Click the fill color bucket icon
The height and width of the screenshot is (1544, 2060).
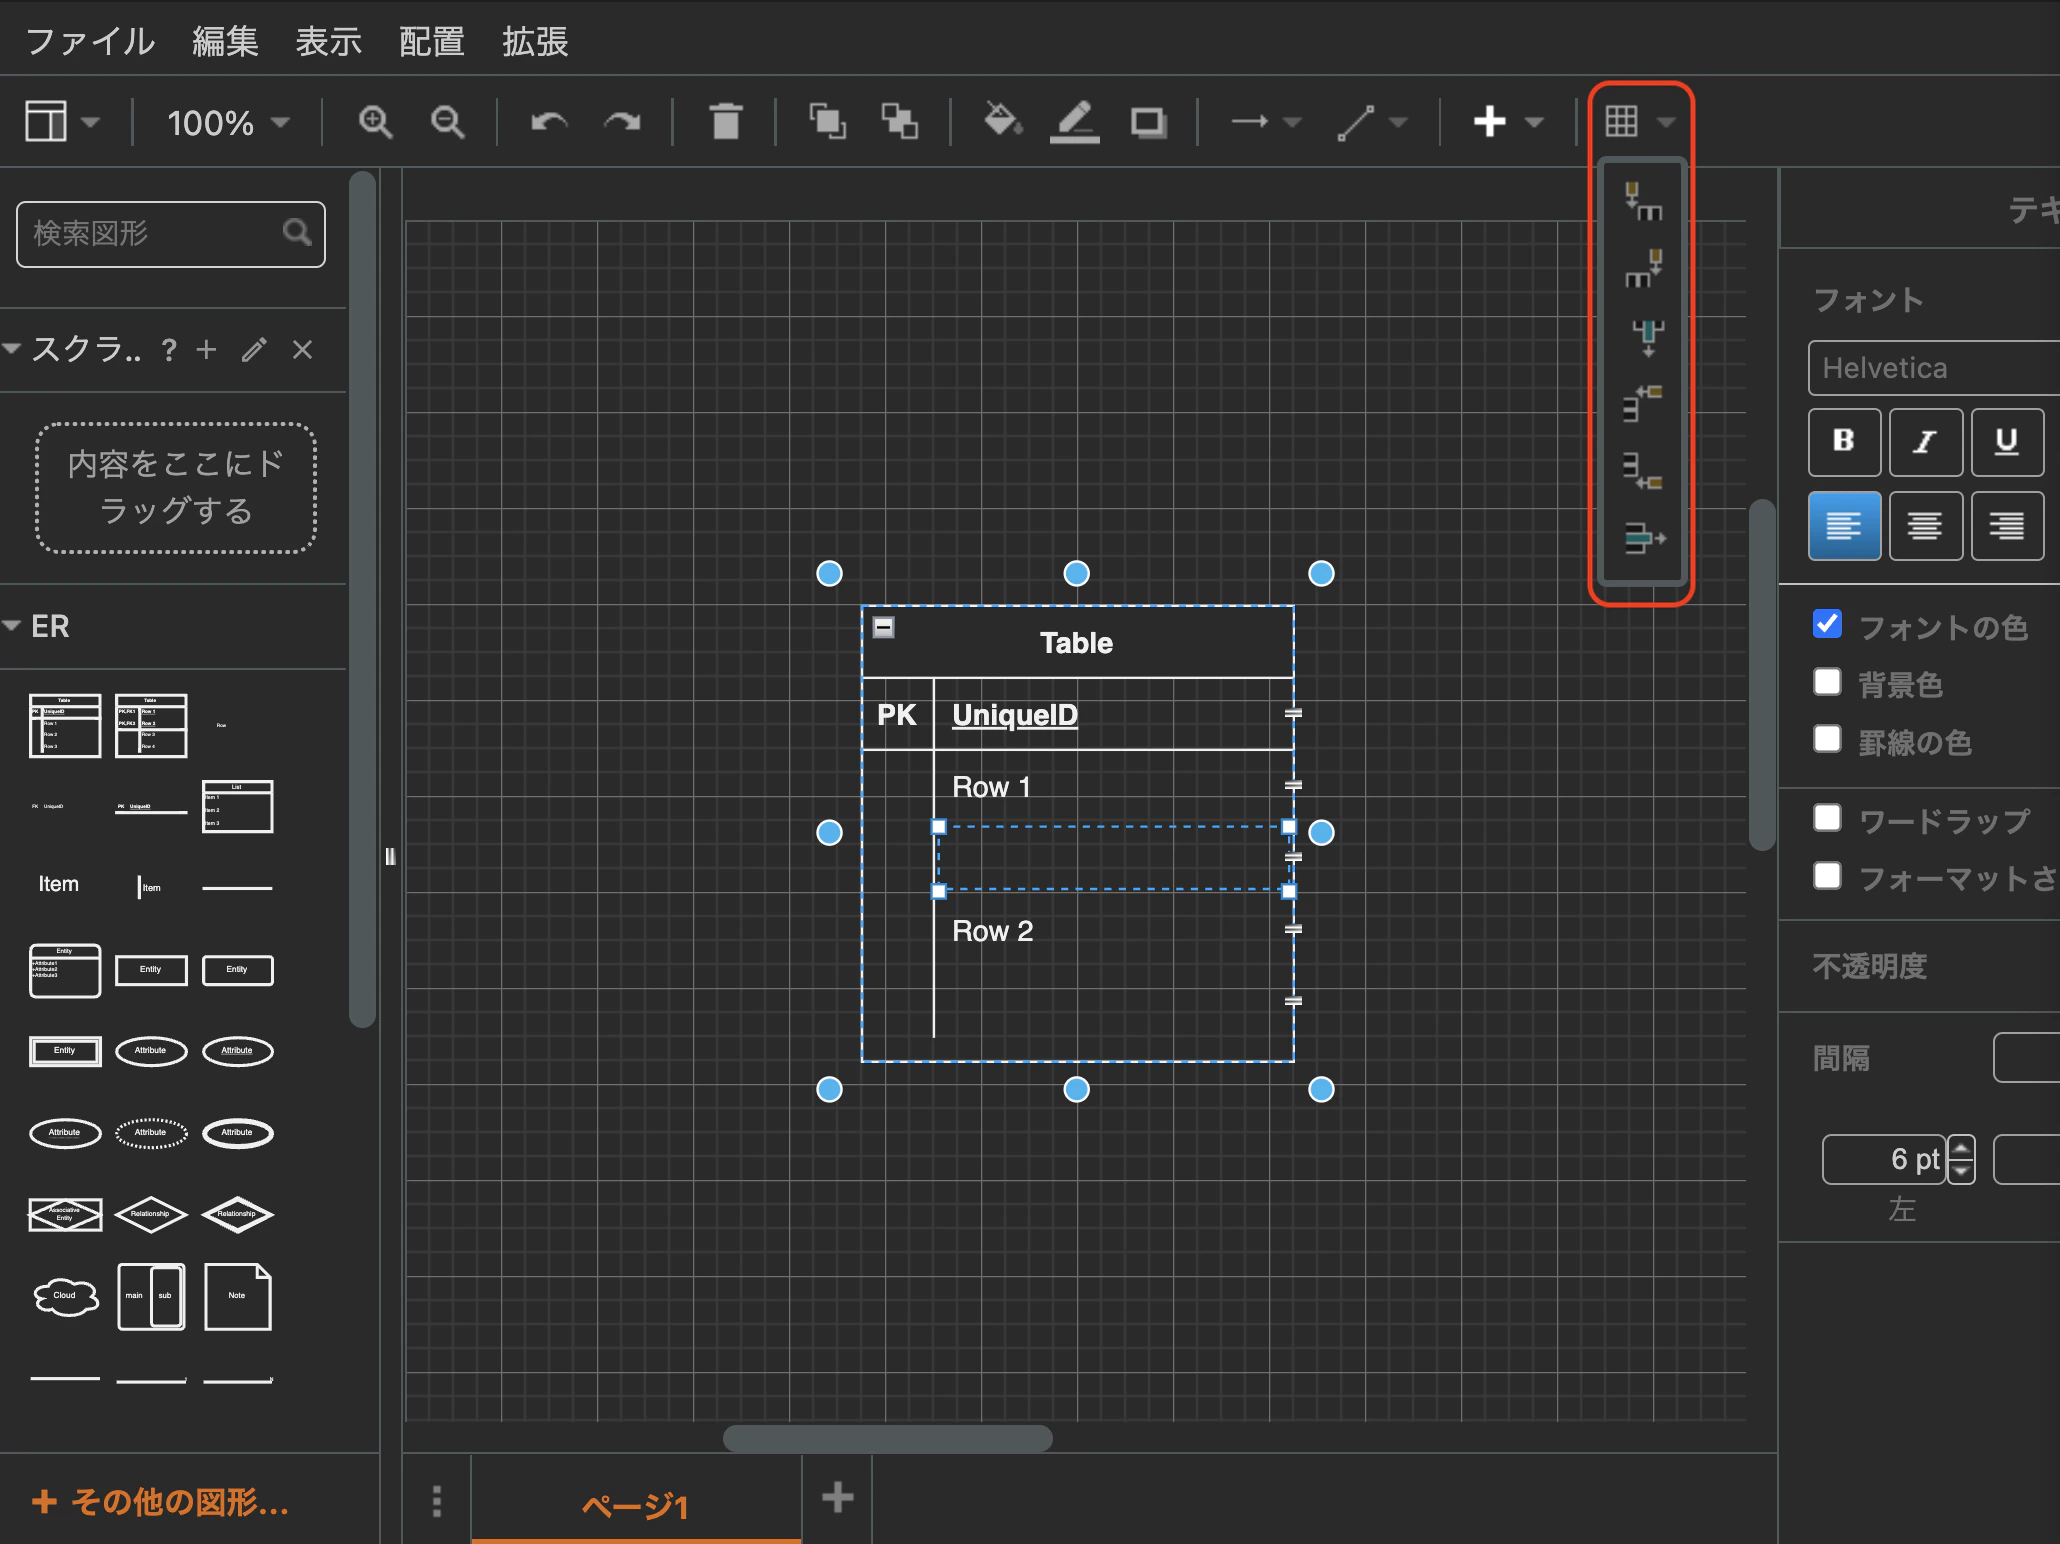coord(1001,122)
